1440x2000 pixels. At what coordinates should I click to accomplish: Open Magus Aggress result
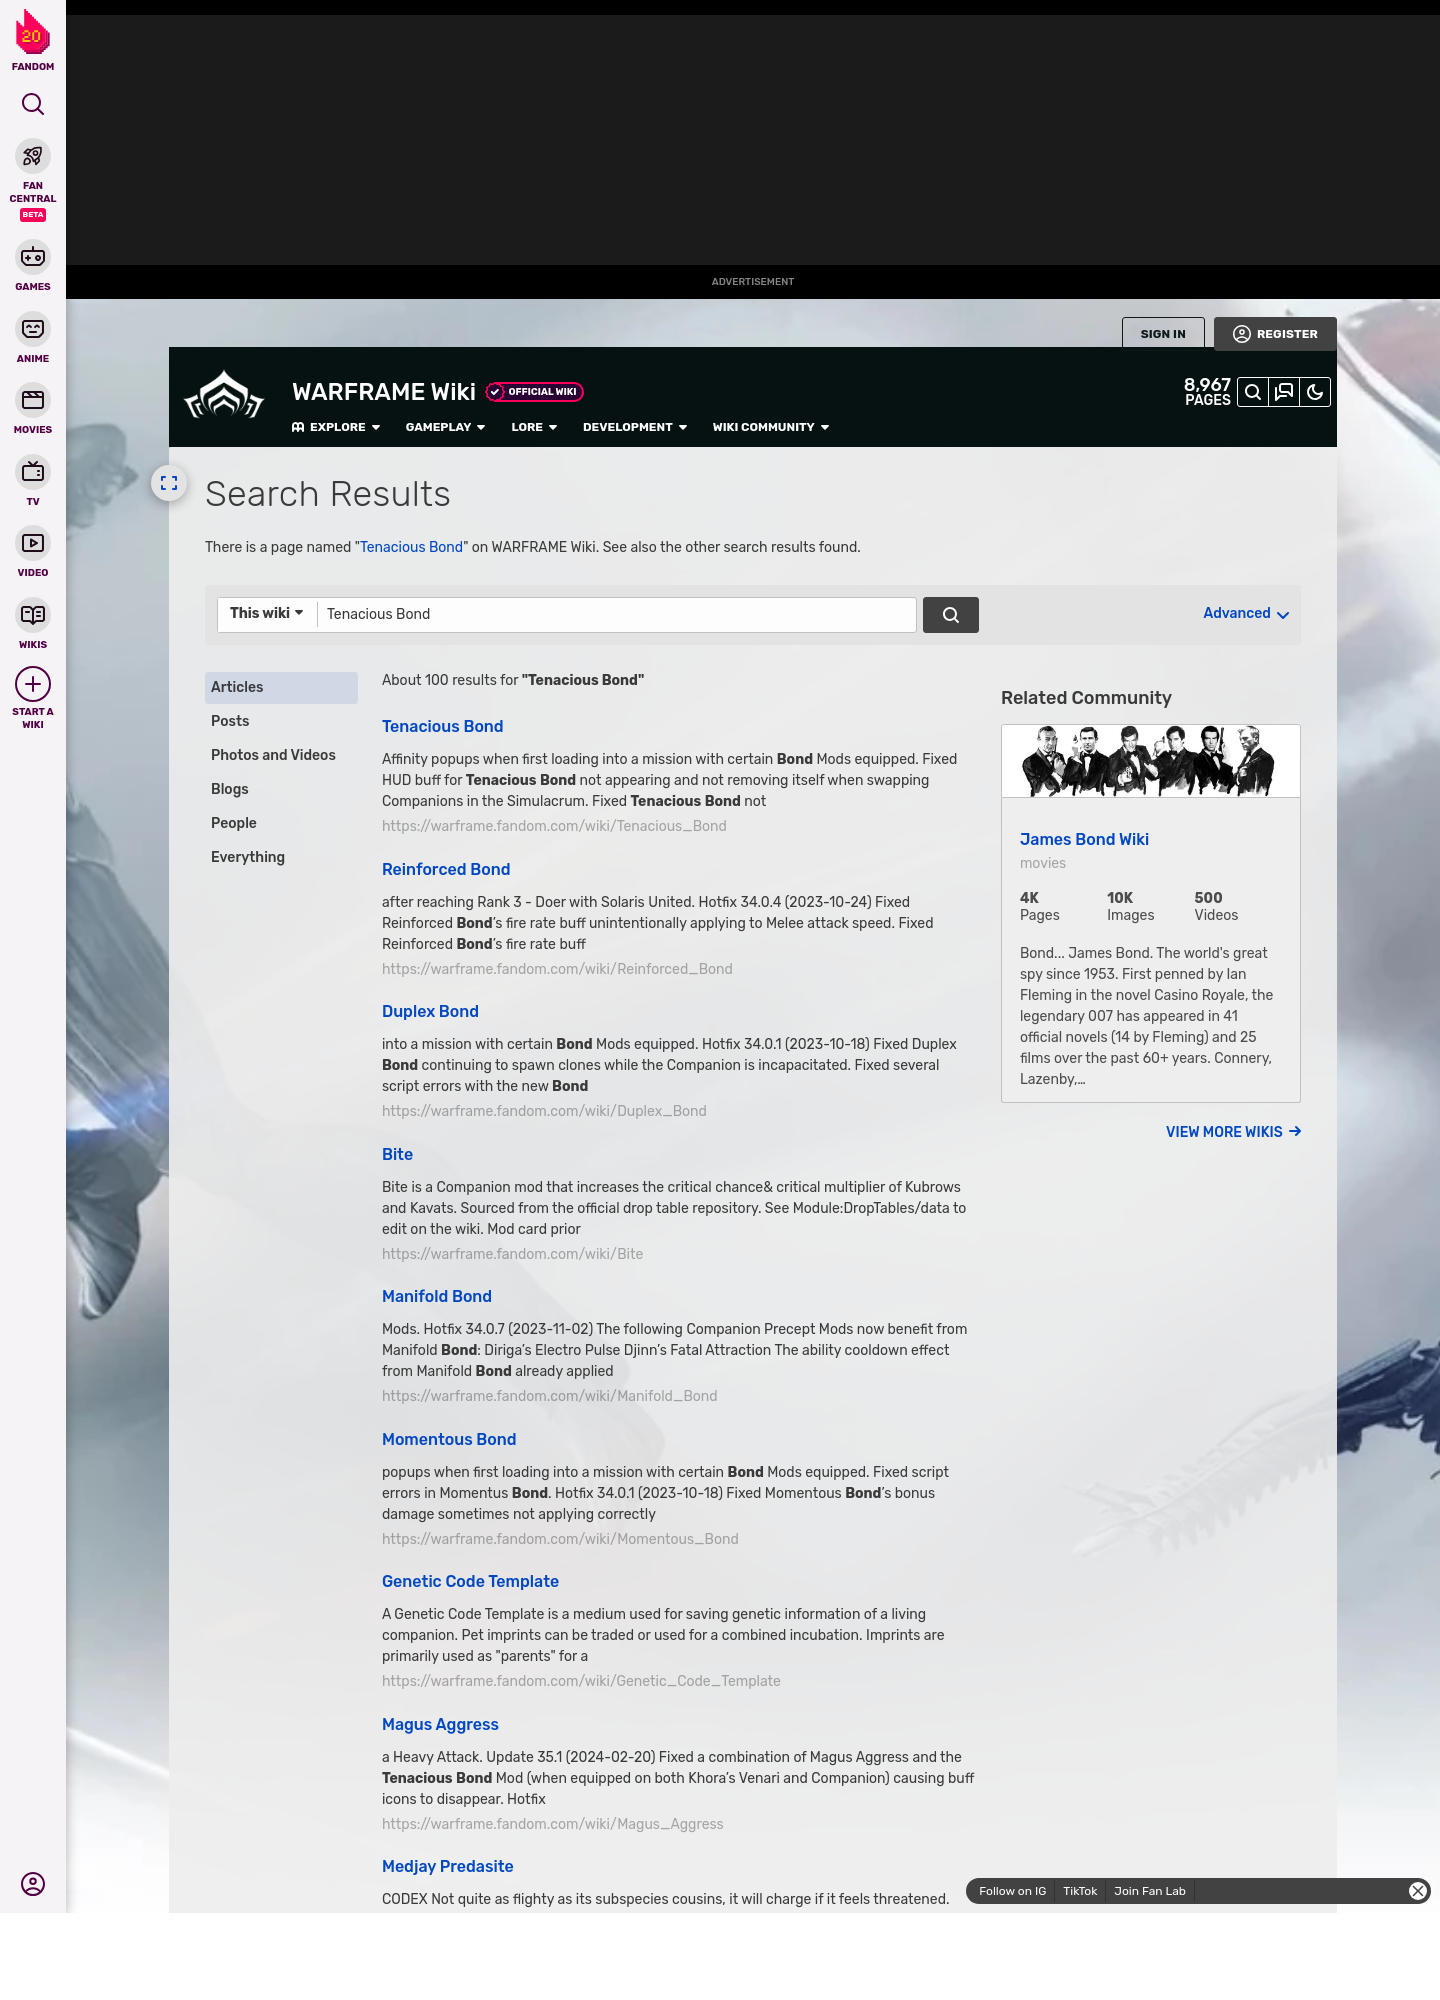[440, 1724]
